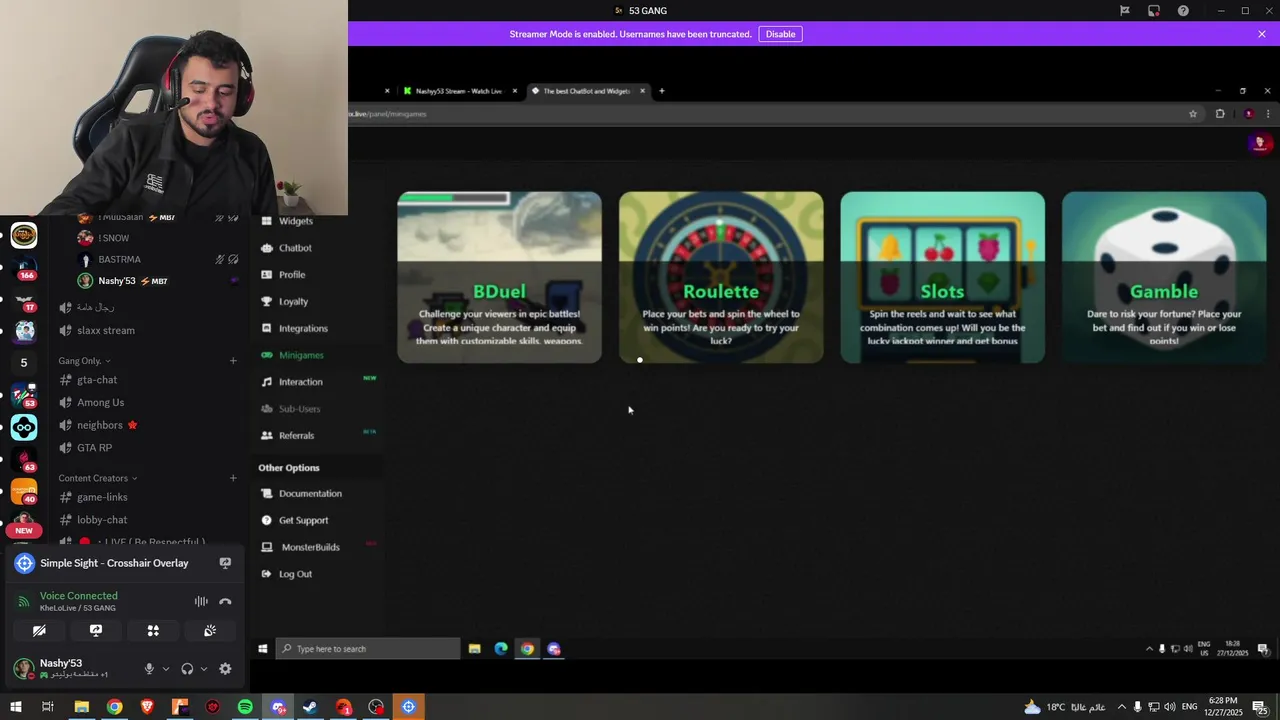Expand the headphone output options arrow
The height and width of the screenshot is (720, 1280).
point(204,669)
